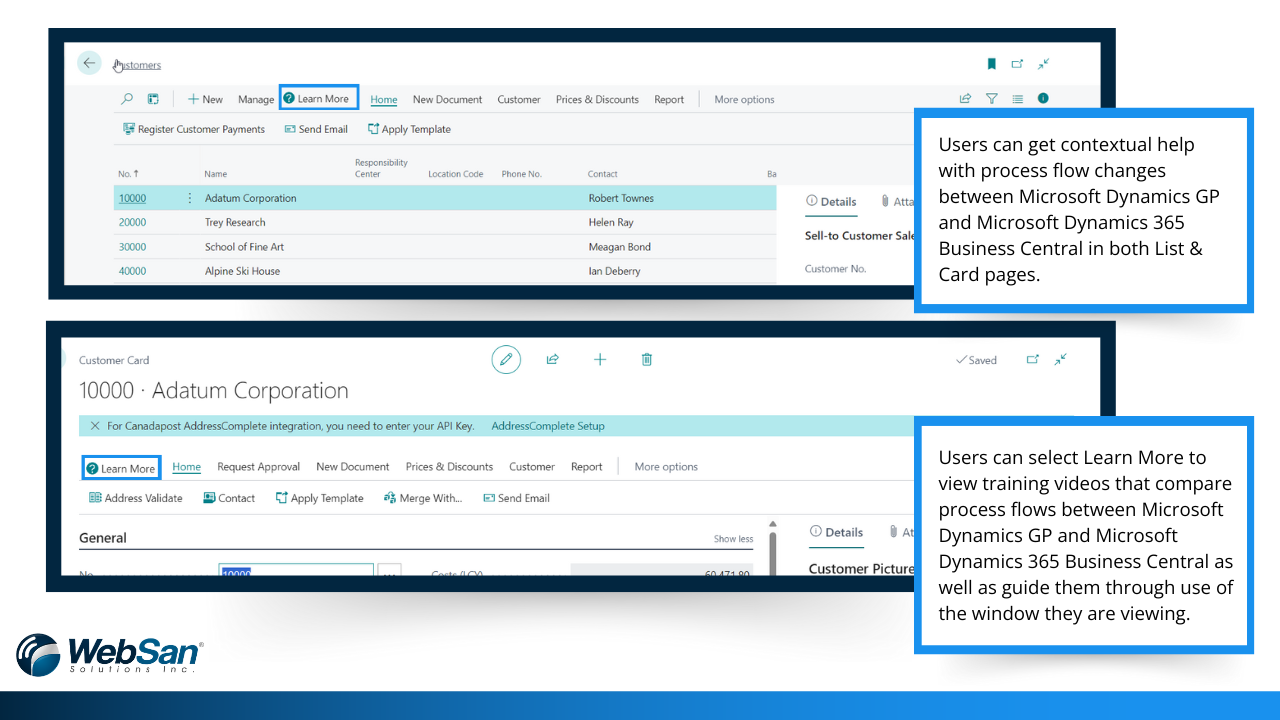1280x720 pixels.
Task: Select Ian Deberry contact cell
Action: coord(615,271)
